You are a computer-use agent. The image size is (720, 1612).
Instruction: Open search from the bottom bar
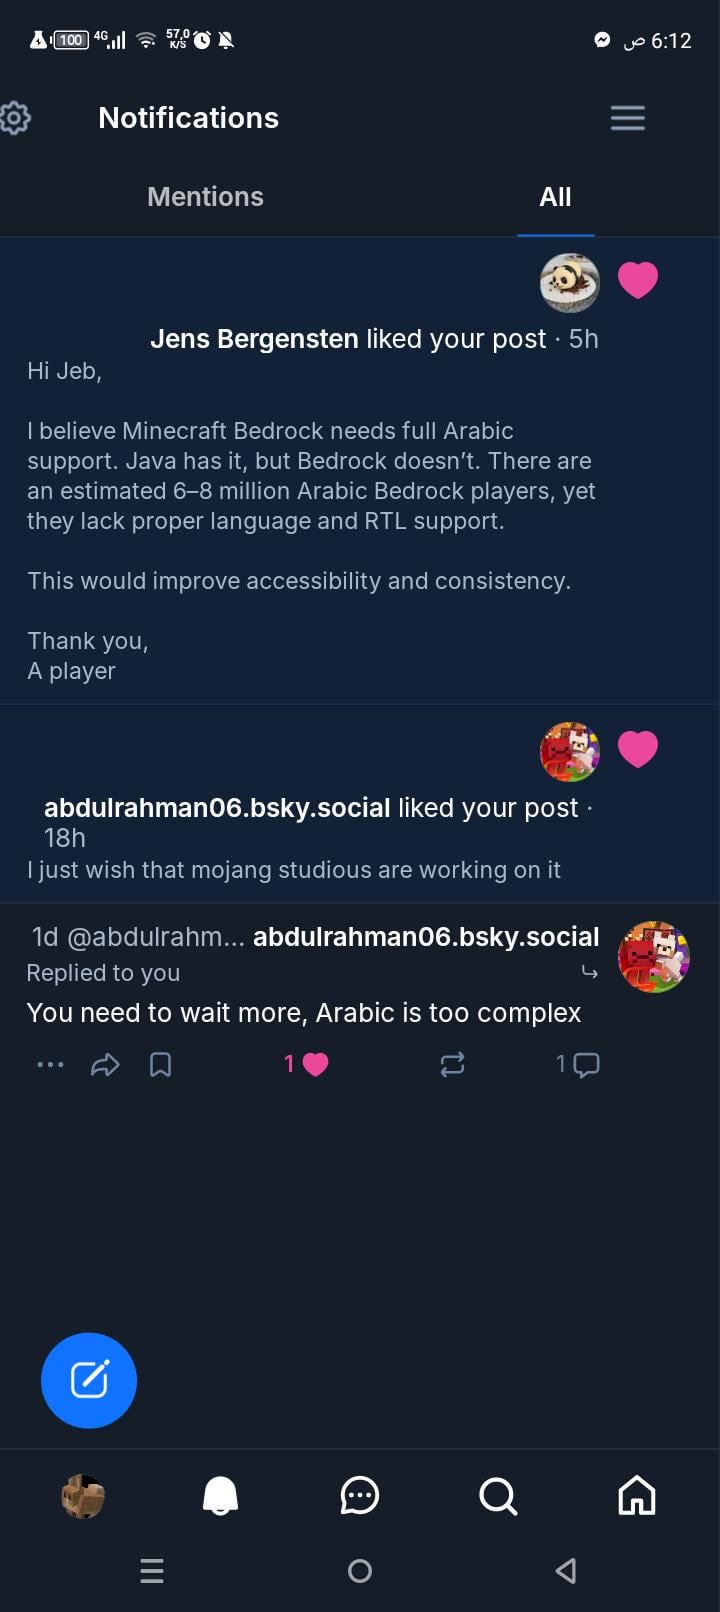click(498, 1496)
